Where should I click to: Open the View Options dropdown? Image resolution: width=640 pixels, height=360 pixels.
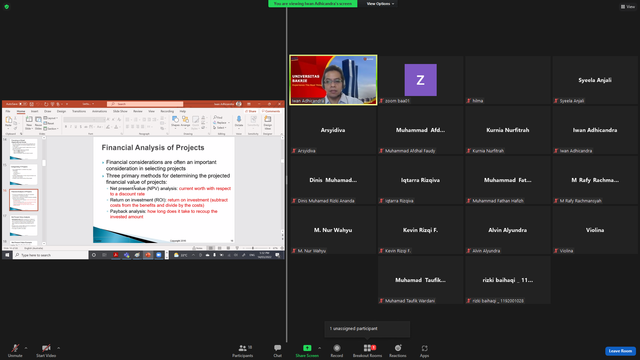[380, 4]
